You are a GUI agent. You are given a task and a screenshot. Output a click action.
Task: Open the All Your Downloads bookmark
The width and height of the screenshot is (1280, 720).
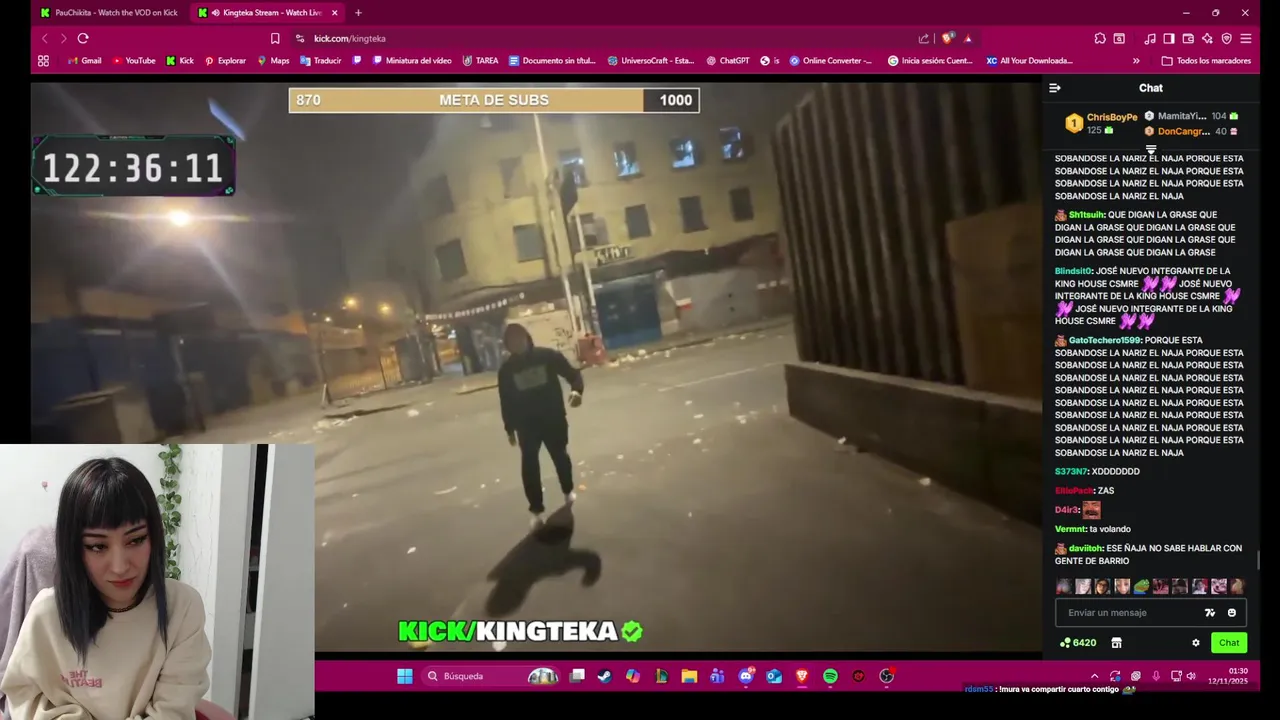[x=1029, y=61]
